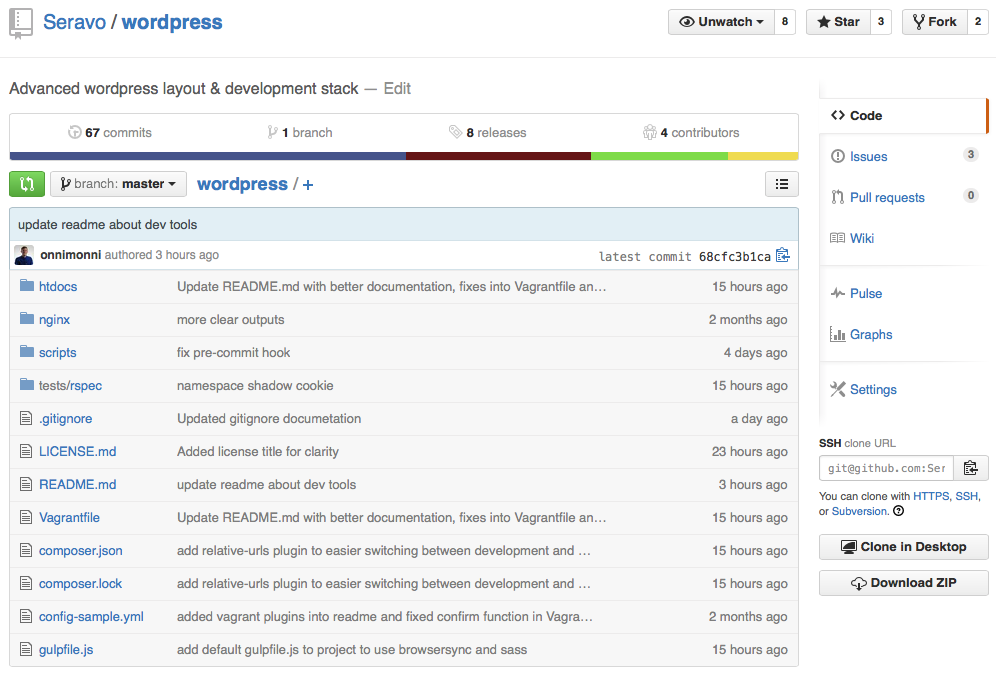Screen dimensions: 996x674
Task: Click the Graphs bar chart icon
Action: pos(837,334)
